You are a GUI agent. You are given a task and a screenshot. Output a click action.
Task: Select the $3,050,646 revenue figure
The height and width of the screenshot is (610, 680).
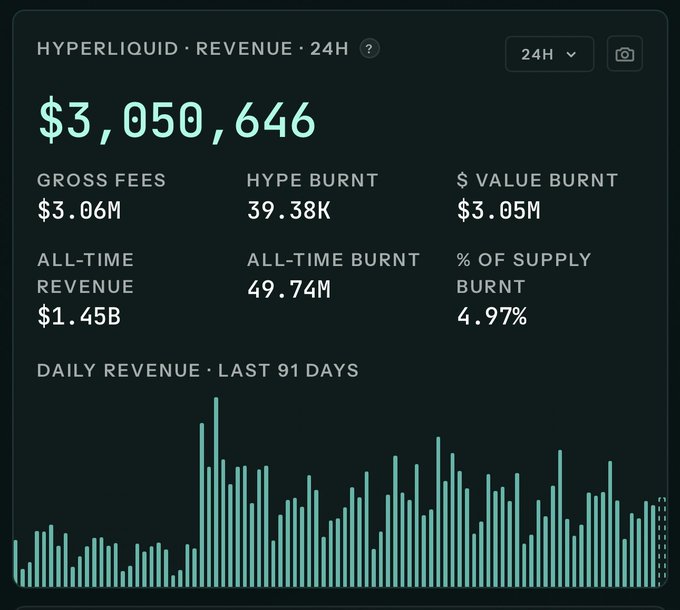pos(177,120)
